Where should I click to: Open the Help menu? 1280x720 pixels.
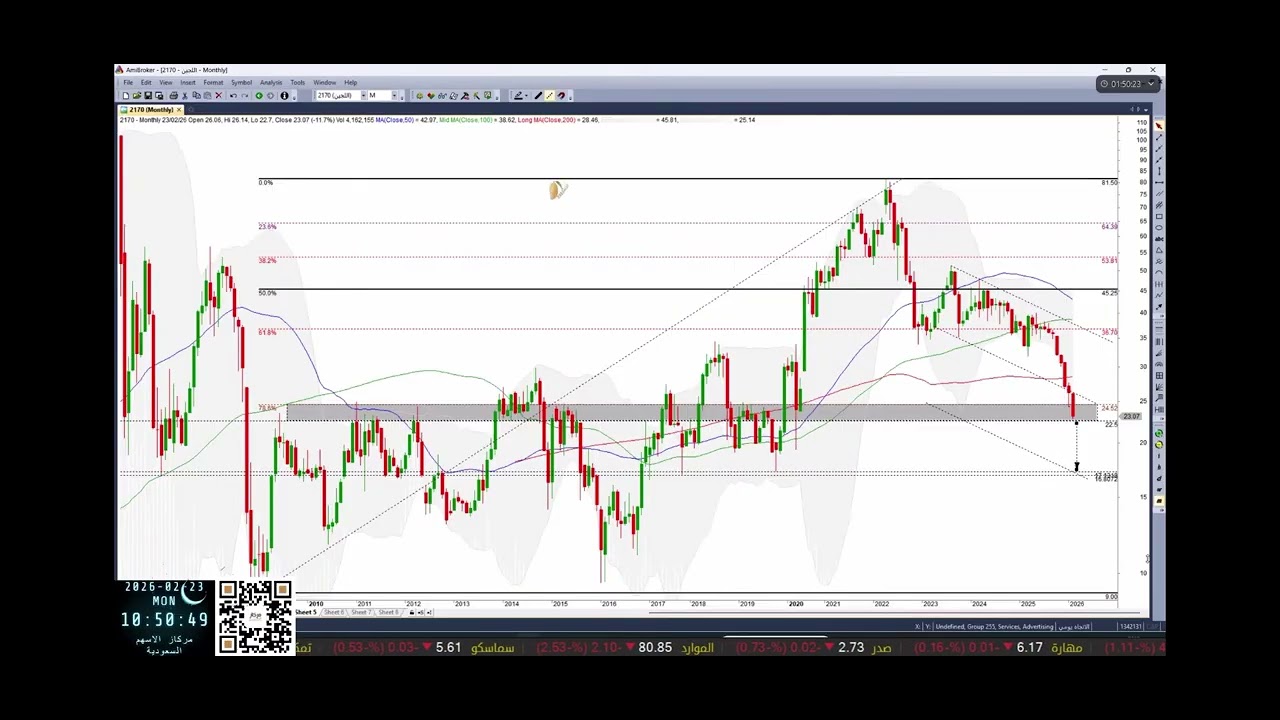click(x=351, y=82)
